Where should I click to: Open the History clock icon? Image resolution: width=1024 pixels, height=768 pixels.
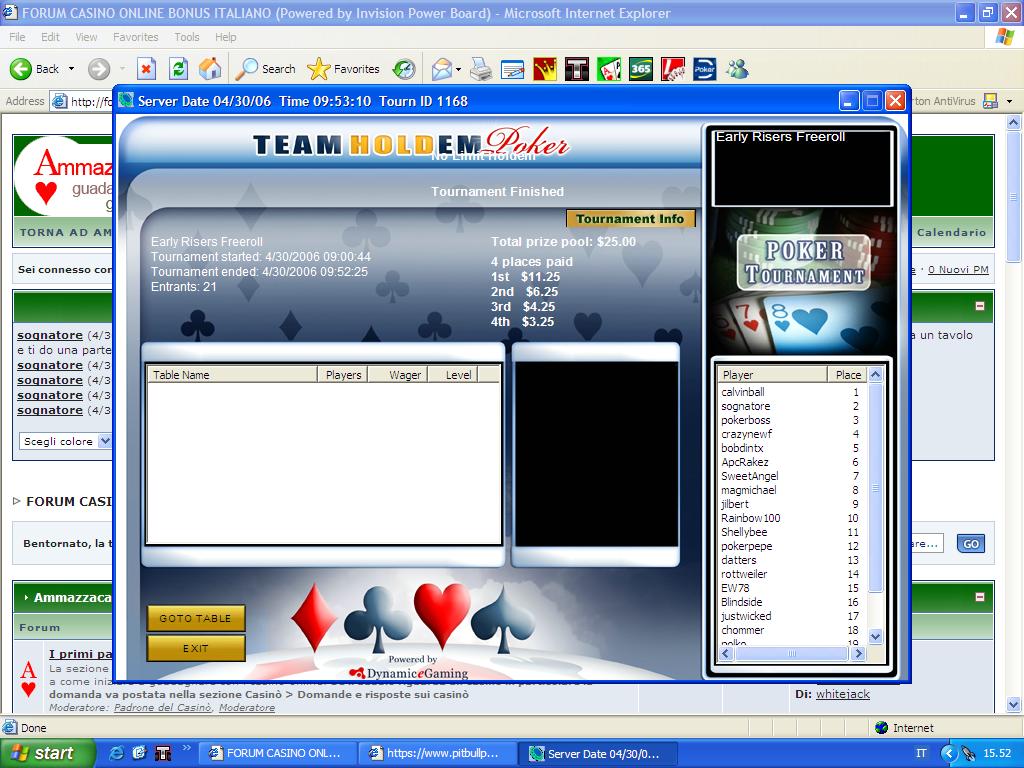pos(404,69)
